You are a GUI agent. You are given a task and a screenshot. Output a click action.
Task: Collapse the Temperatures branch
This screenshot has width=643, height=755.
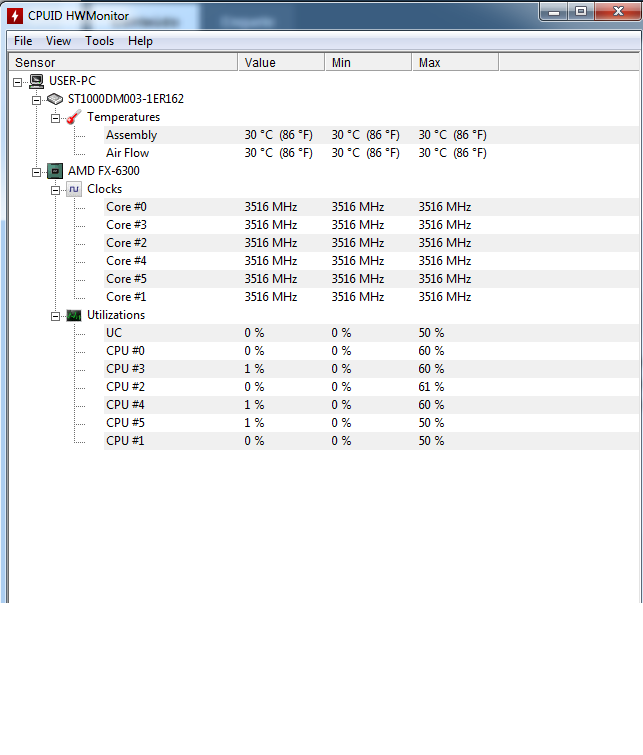[55, 118]
